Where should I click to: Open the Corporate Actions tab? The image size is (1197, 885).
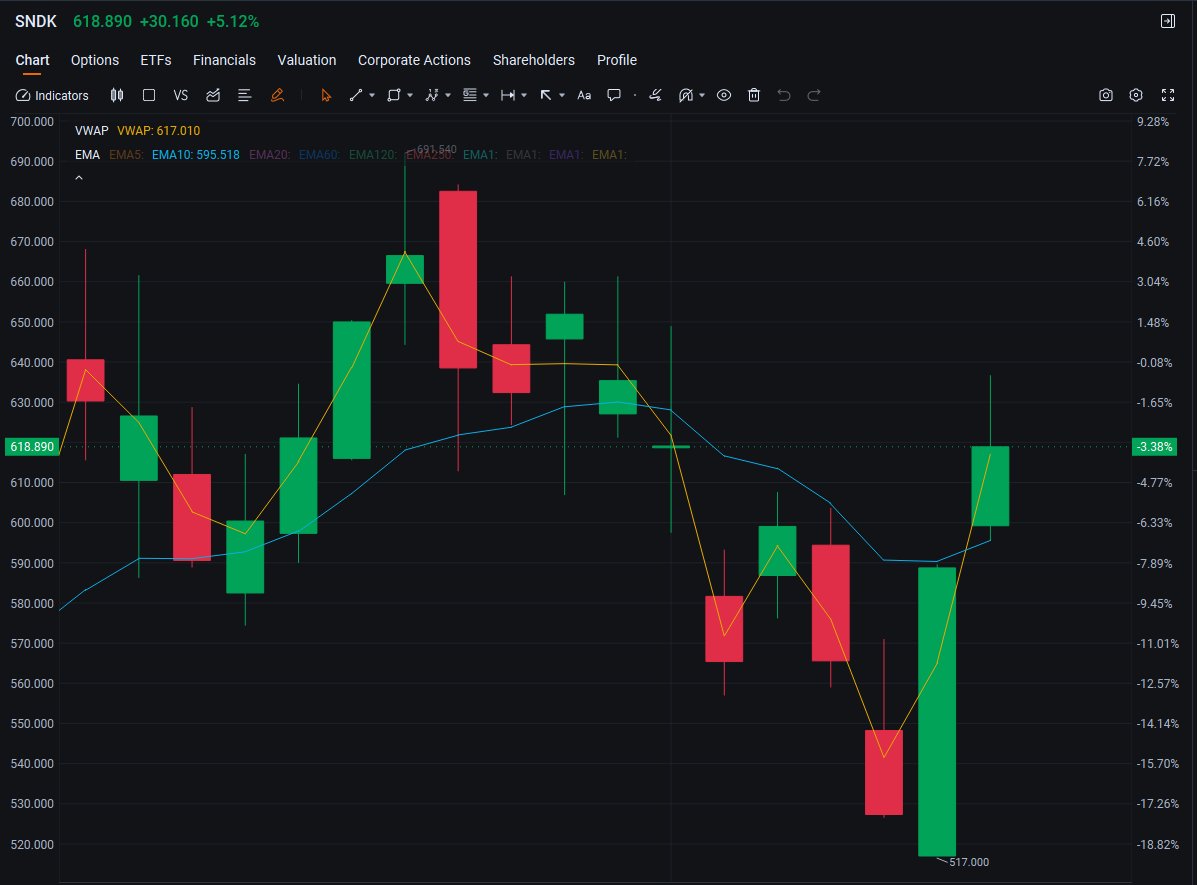(x=414, y=60)
